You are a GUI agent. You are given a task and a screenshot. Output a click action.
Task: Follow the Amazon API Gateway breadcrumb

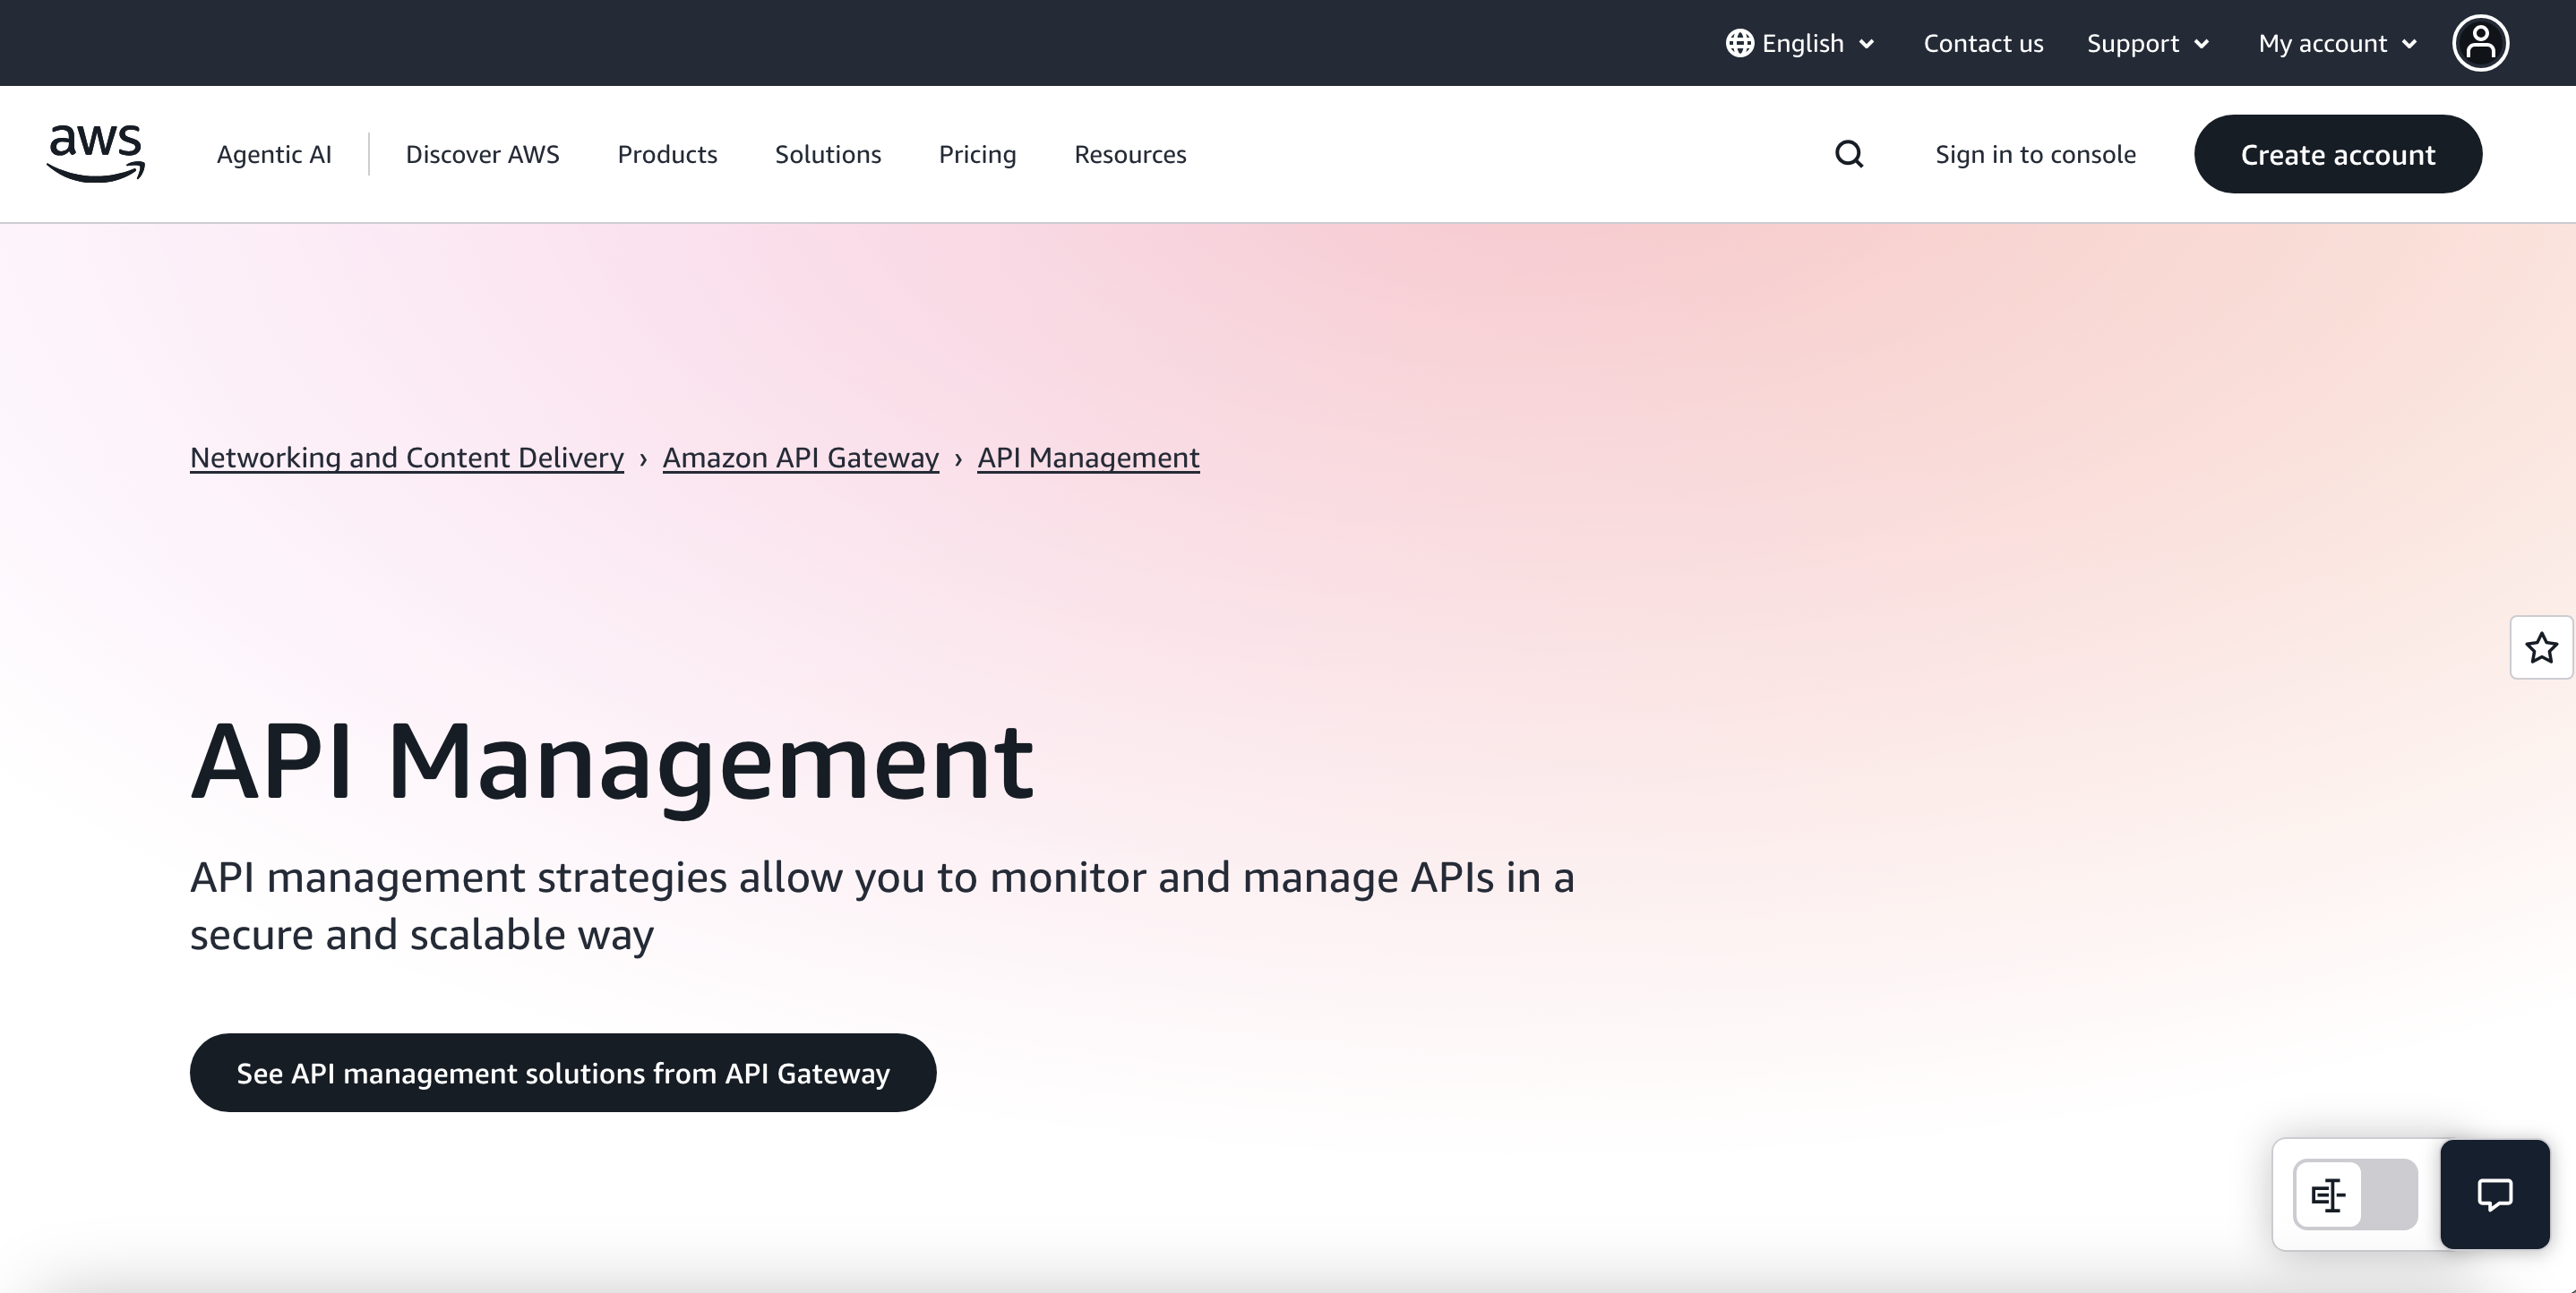click(800, 457)
